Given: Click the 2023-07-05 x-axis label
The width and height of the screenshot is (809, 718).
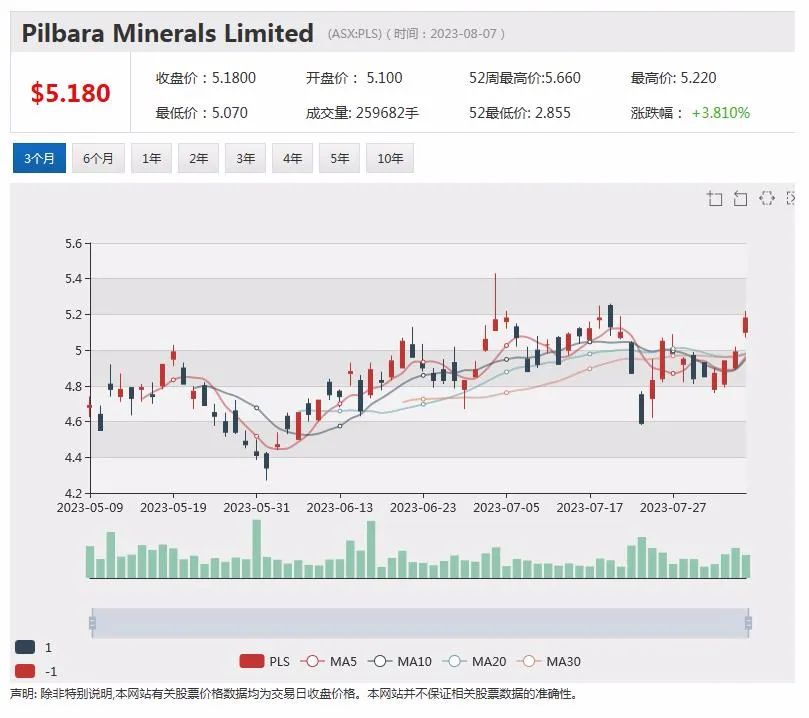Looking at the screenshot, I should (506, 508).
